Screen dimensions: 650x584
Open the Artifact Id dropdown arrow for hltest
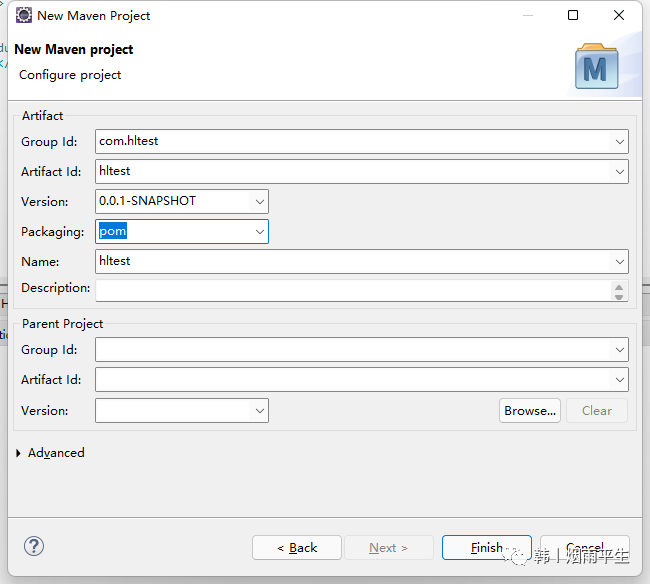tap(619, 172)
